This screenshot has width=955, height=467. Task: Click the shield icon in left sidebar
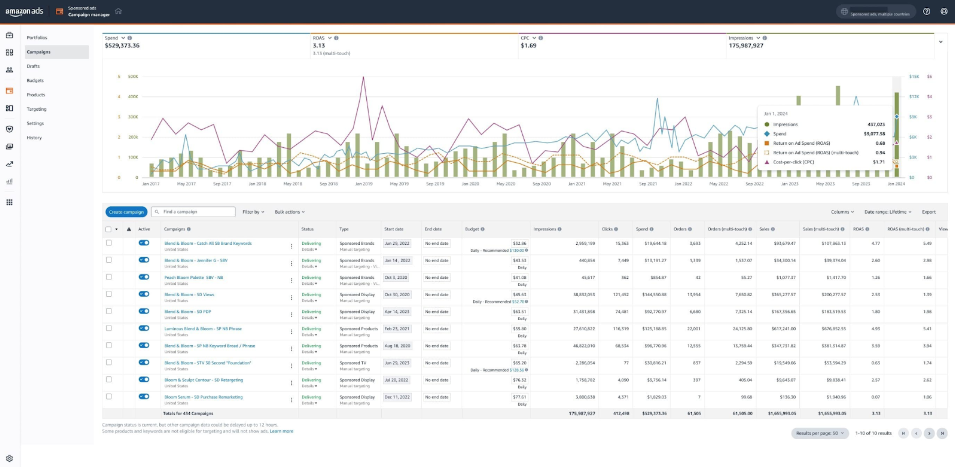coord(9,128)
